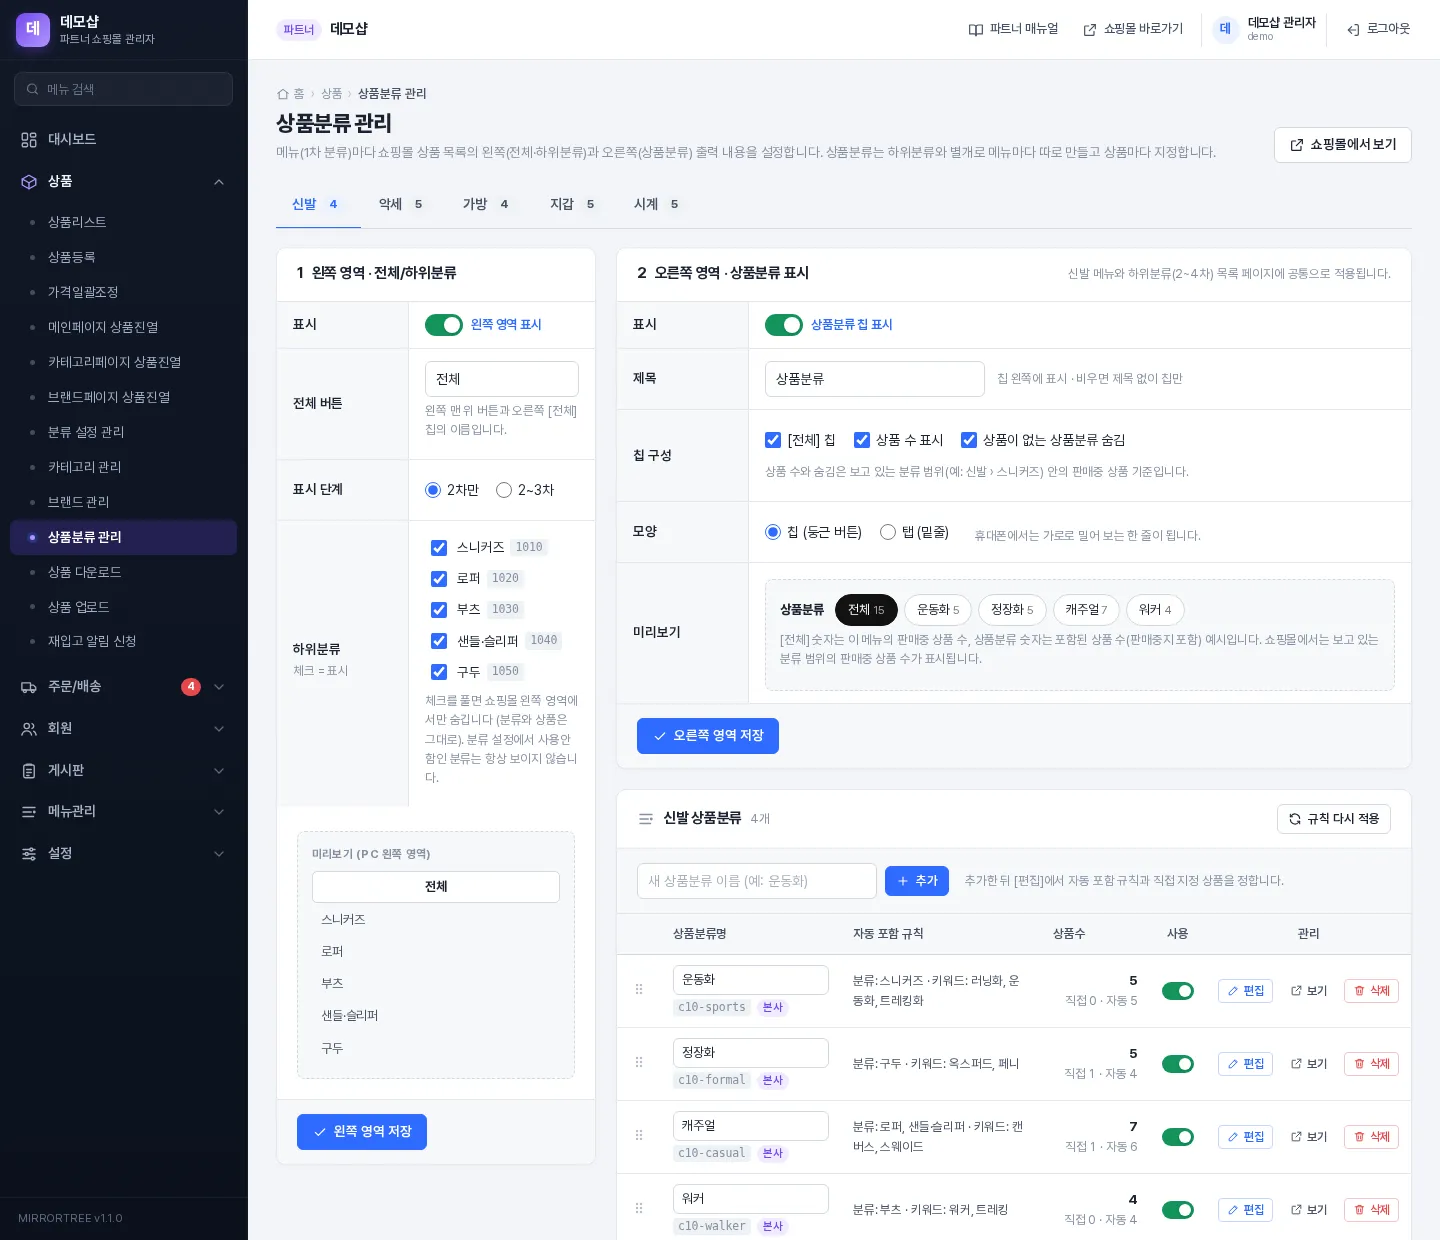Image resolution: width=1440 pixels, height=1240 pixels.
Task: Expand the 메뉴관리 section chevron
Action: click(219, 812)
